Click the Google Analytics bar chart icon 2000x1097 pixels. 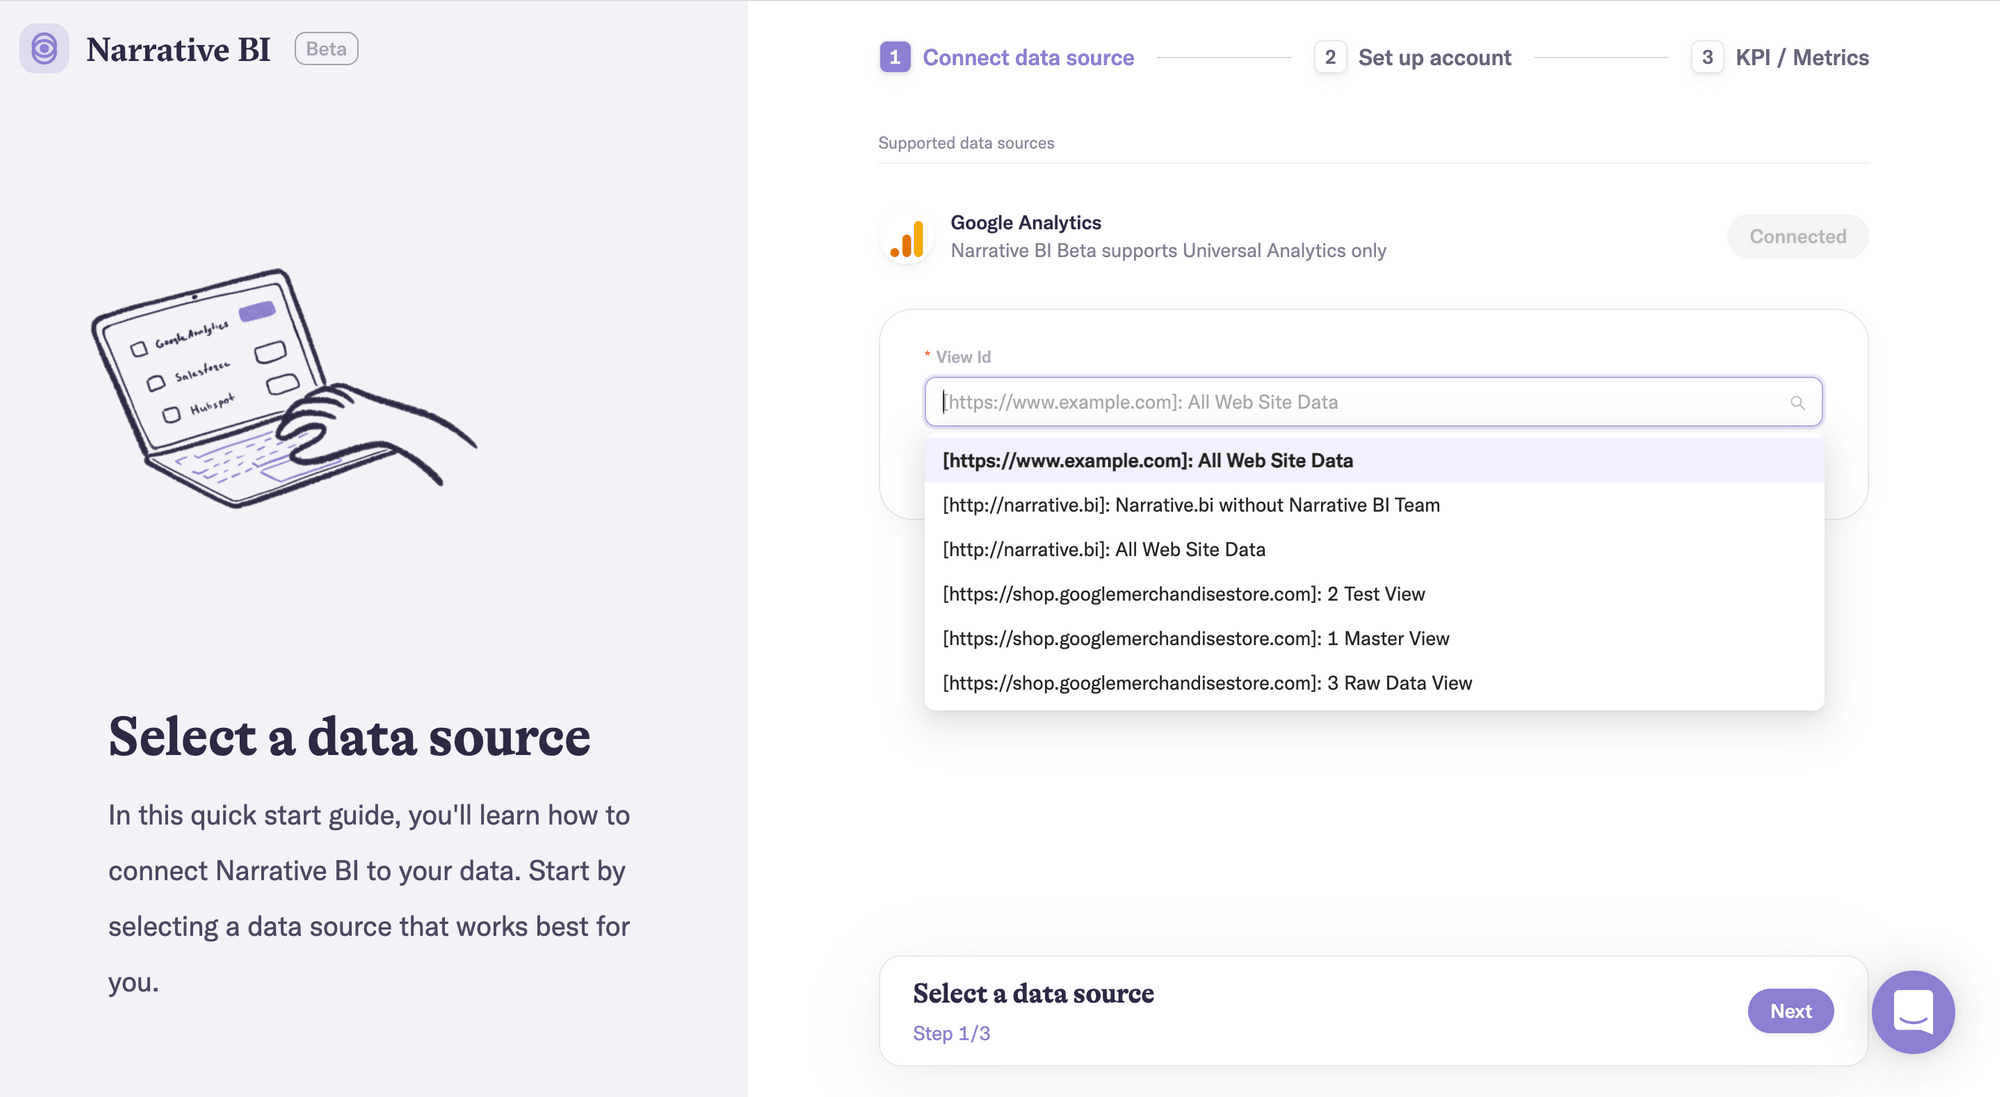coord(907,239)
